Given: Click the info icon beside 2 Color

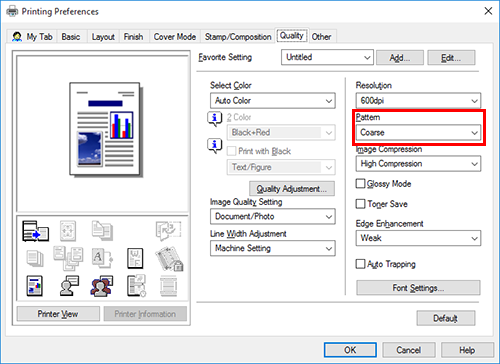Looking at the screenshot, I should 214,118.
